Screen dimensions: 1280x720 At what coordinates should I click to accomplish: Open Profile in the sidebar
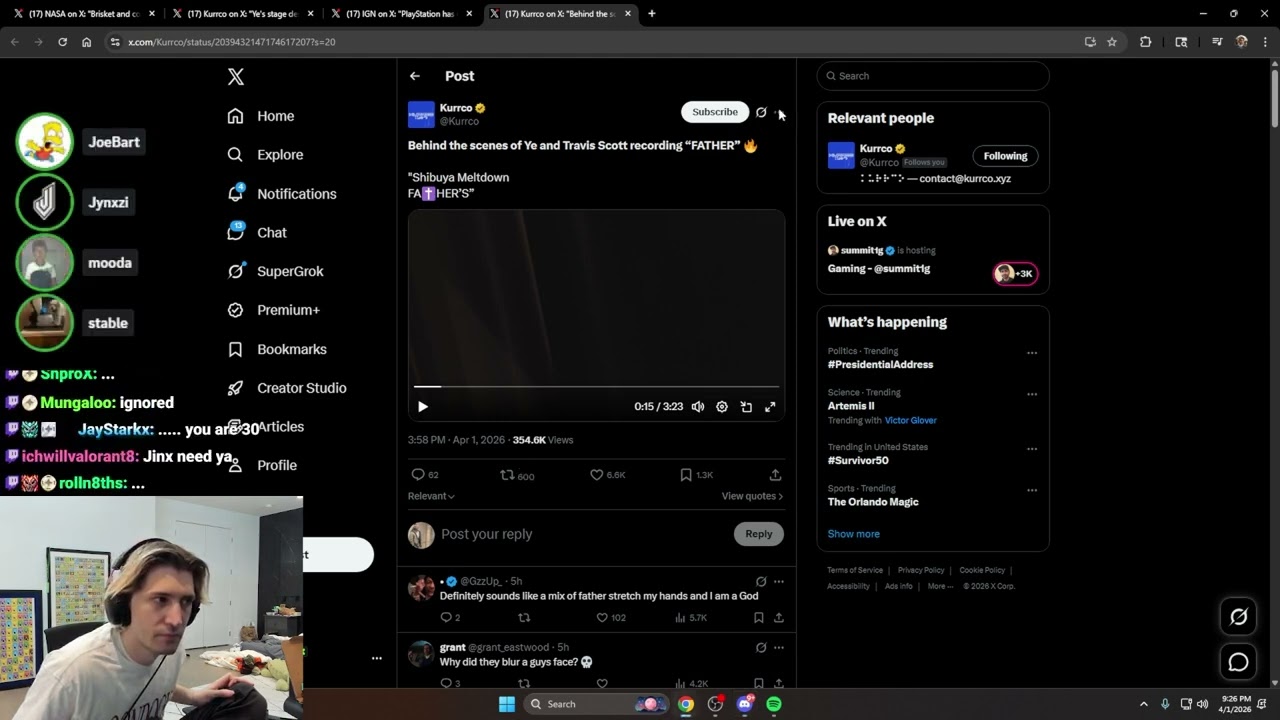[x=276, y=465]
